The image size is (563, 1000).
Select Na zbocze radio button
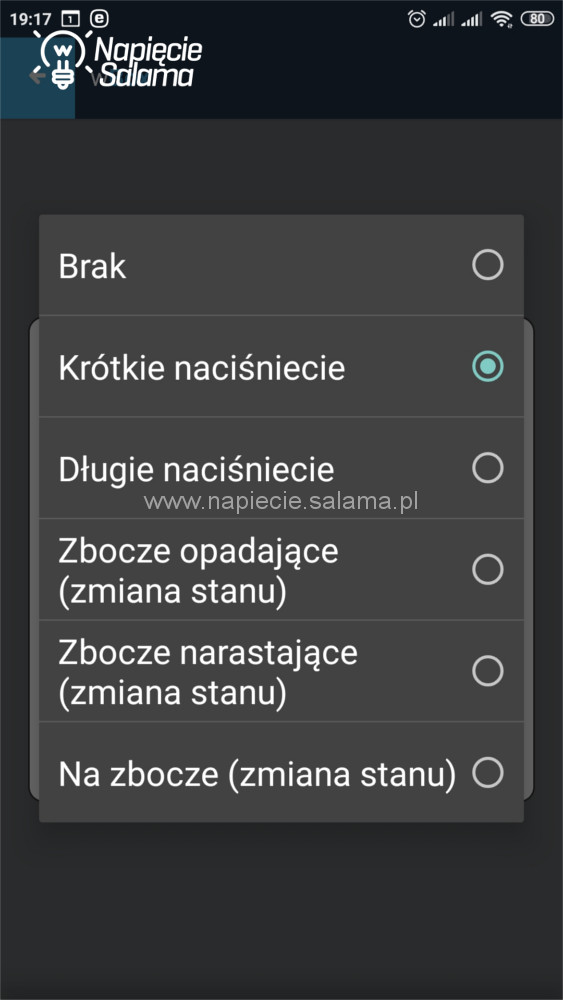488,772
